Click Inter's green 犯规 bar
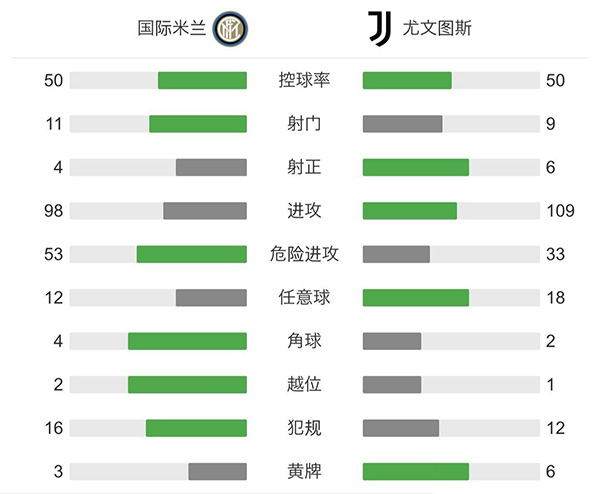600x494 pixels. tap(196, 428)
